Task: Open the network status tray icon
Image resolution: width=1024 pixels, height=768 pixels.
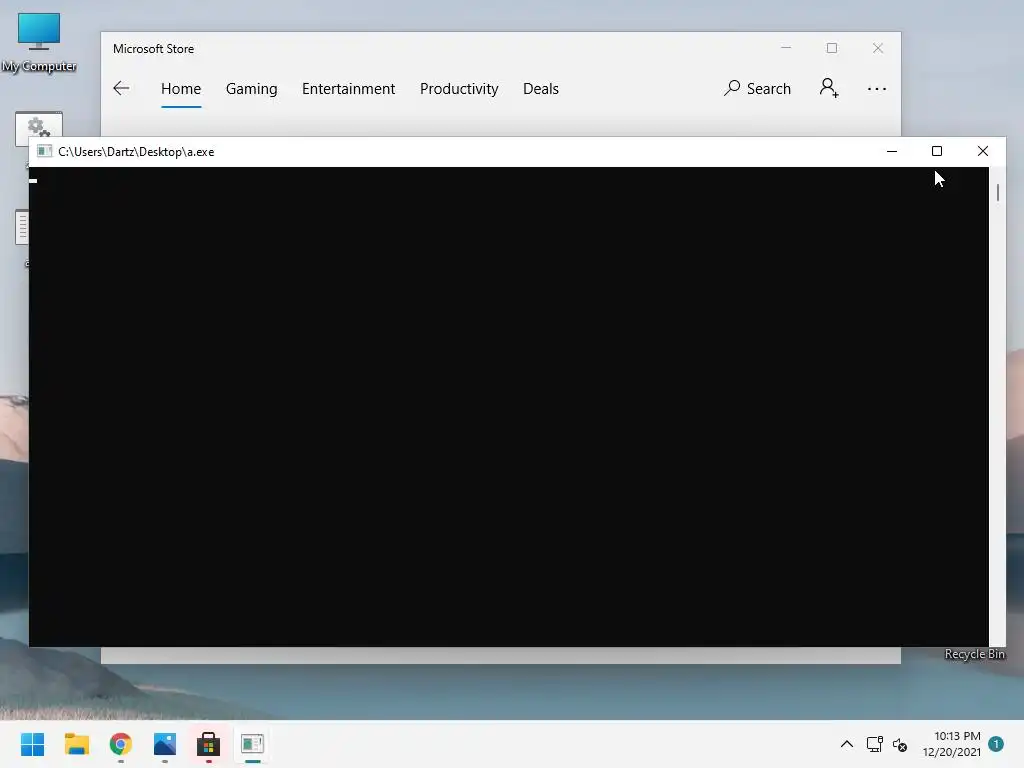Action: (x=874, y=744)
